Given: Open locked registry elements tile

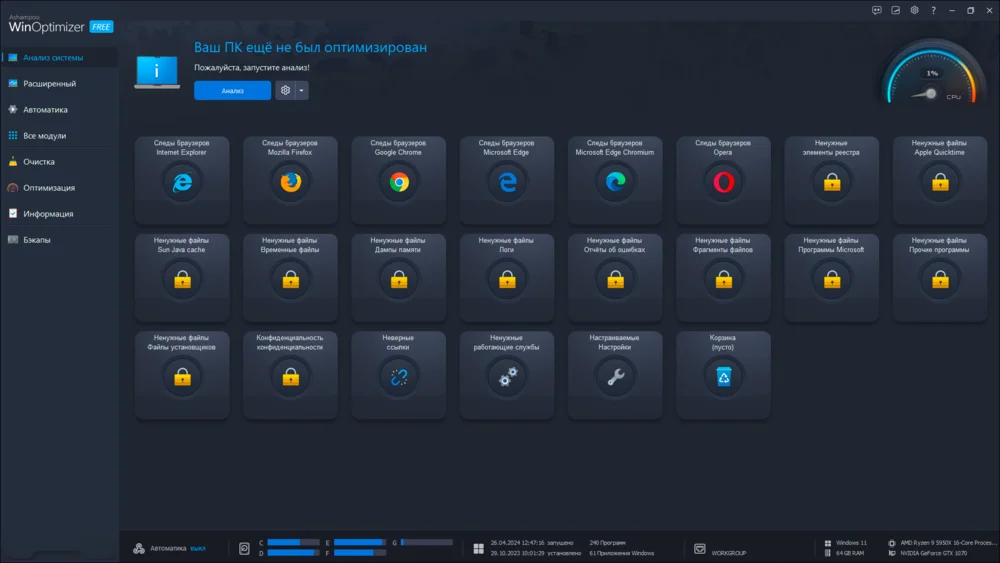Looking at the screenshot, I should click(x=832, y=180).
